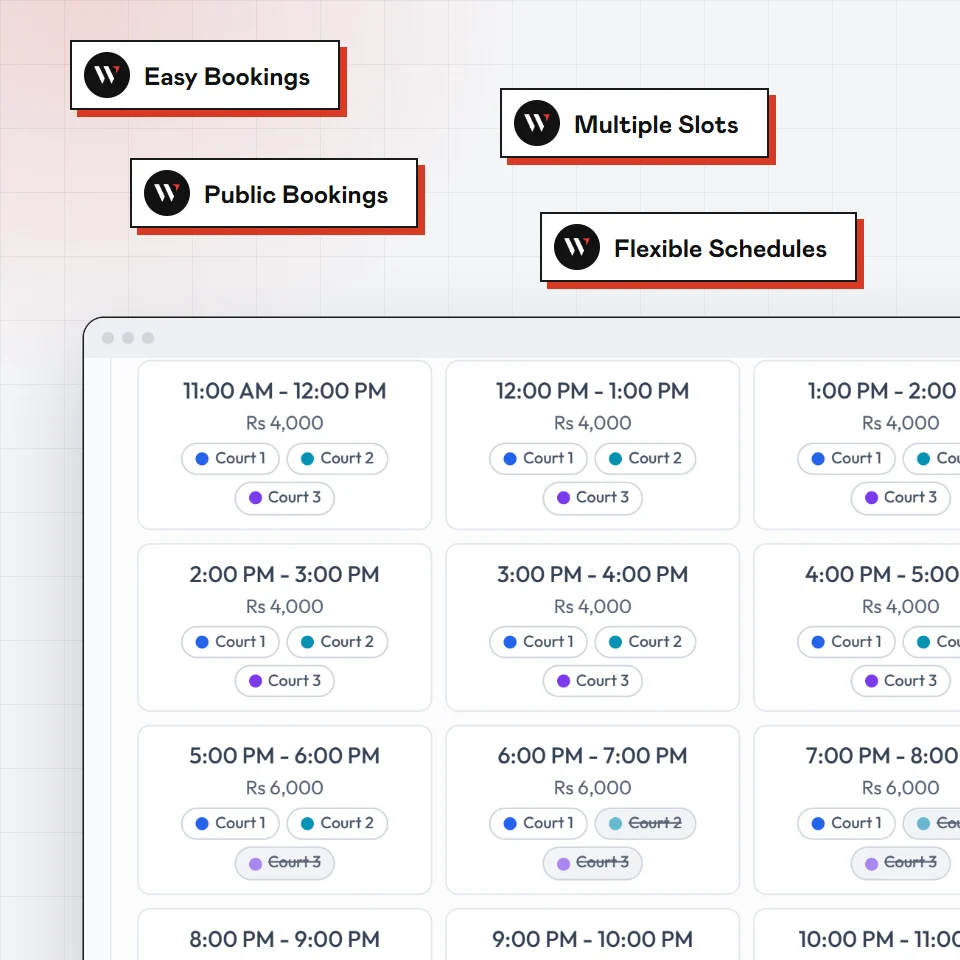
Task: Click the 6:00 PM - 7:00 PM time heading
Action: click(593, 756)
